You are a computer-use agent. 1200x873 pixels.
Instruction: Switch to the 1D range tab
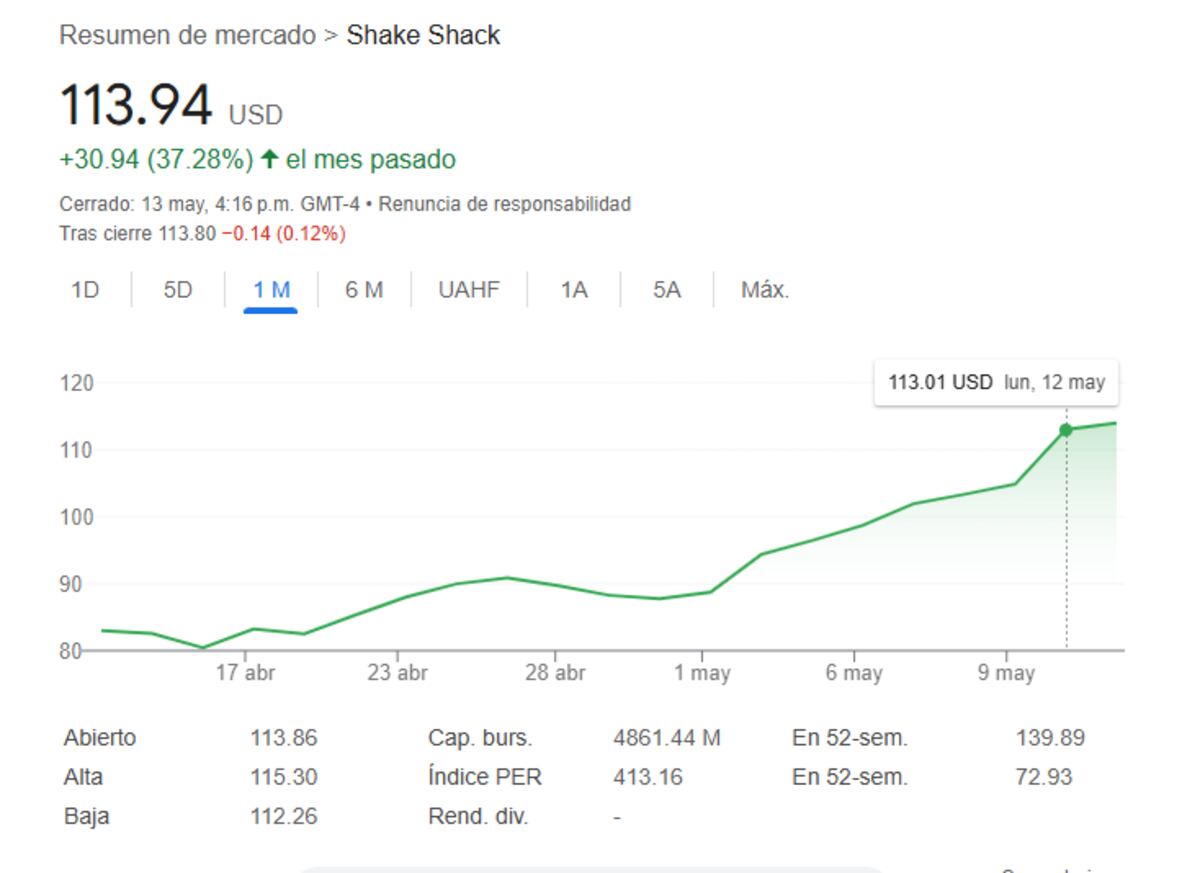(85, 291)
